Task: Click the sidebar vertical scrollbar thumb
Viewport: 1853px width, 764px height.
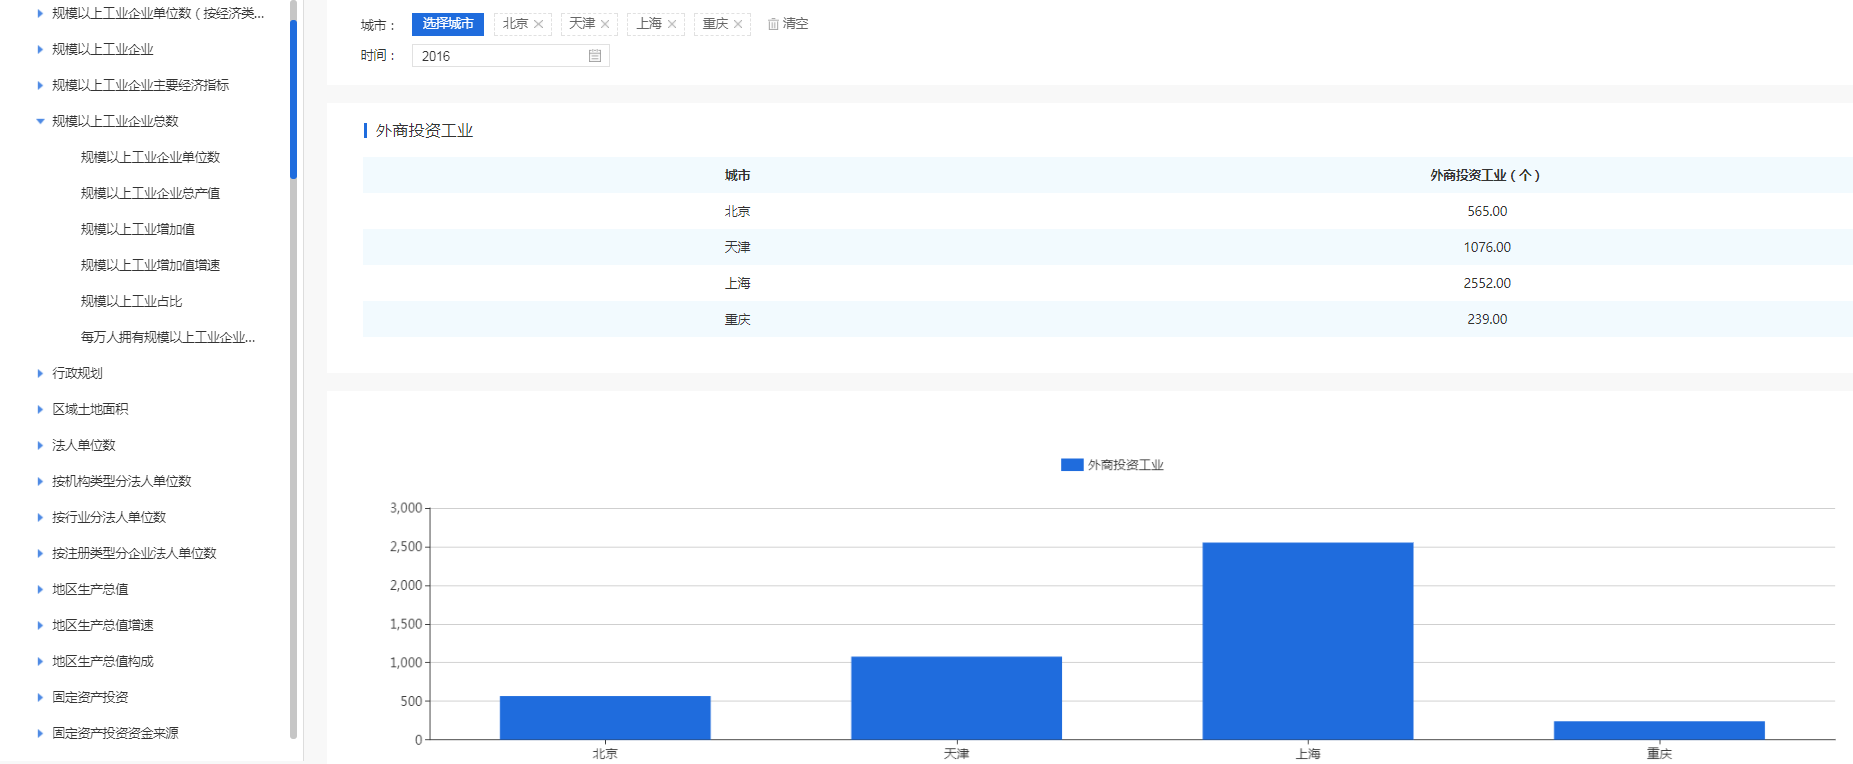Action: click(x=293, y=98)
